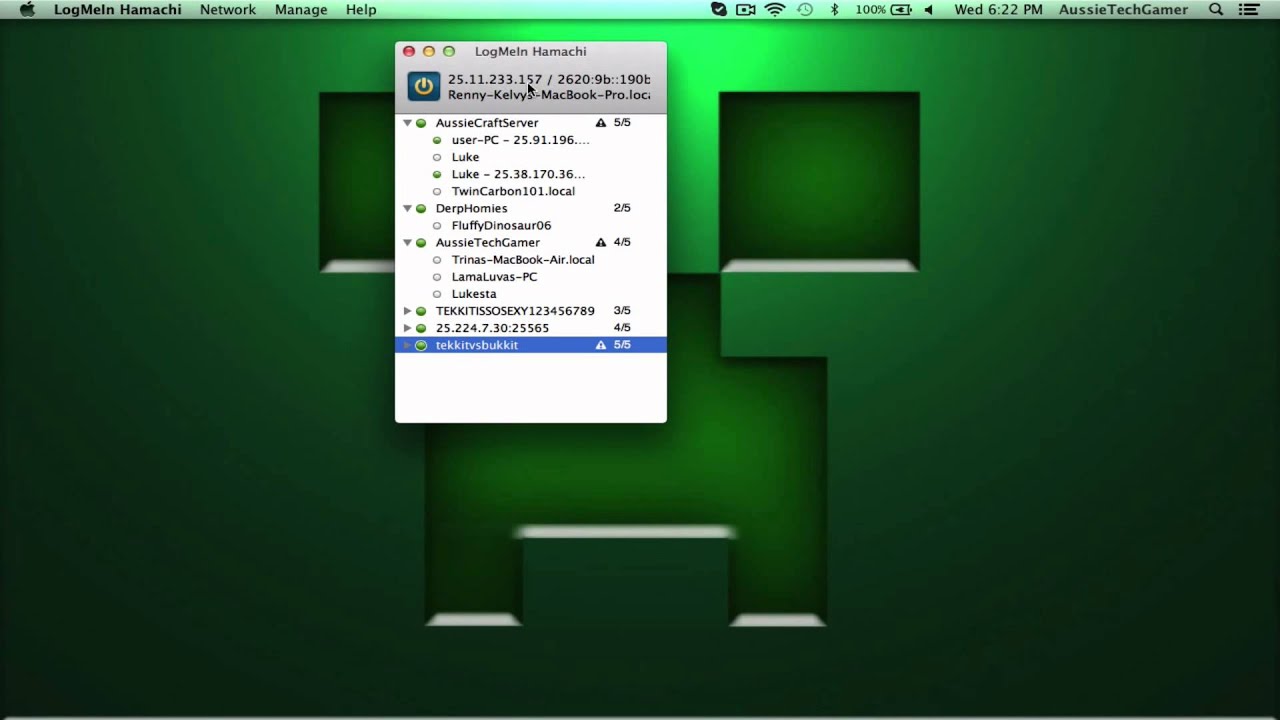Image resolution: width=1280 pixels, height=720 pixels.
Task: Open the Manage menu
Action: point(301,9)
